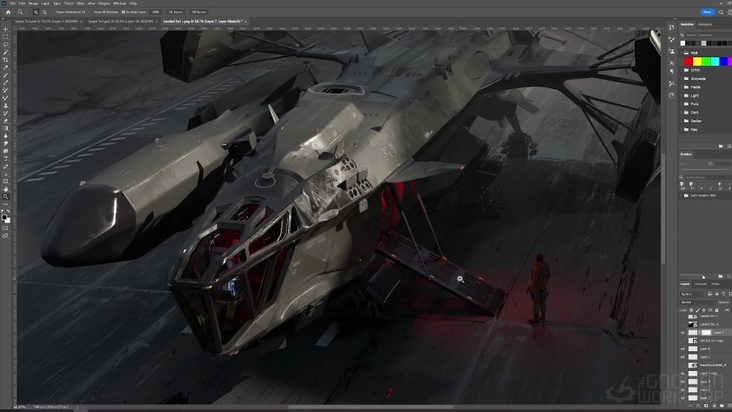
Task: Collapse the RGB swatch group
Action: click(682, 53)
